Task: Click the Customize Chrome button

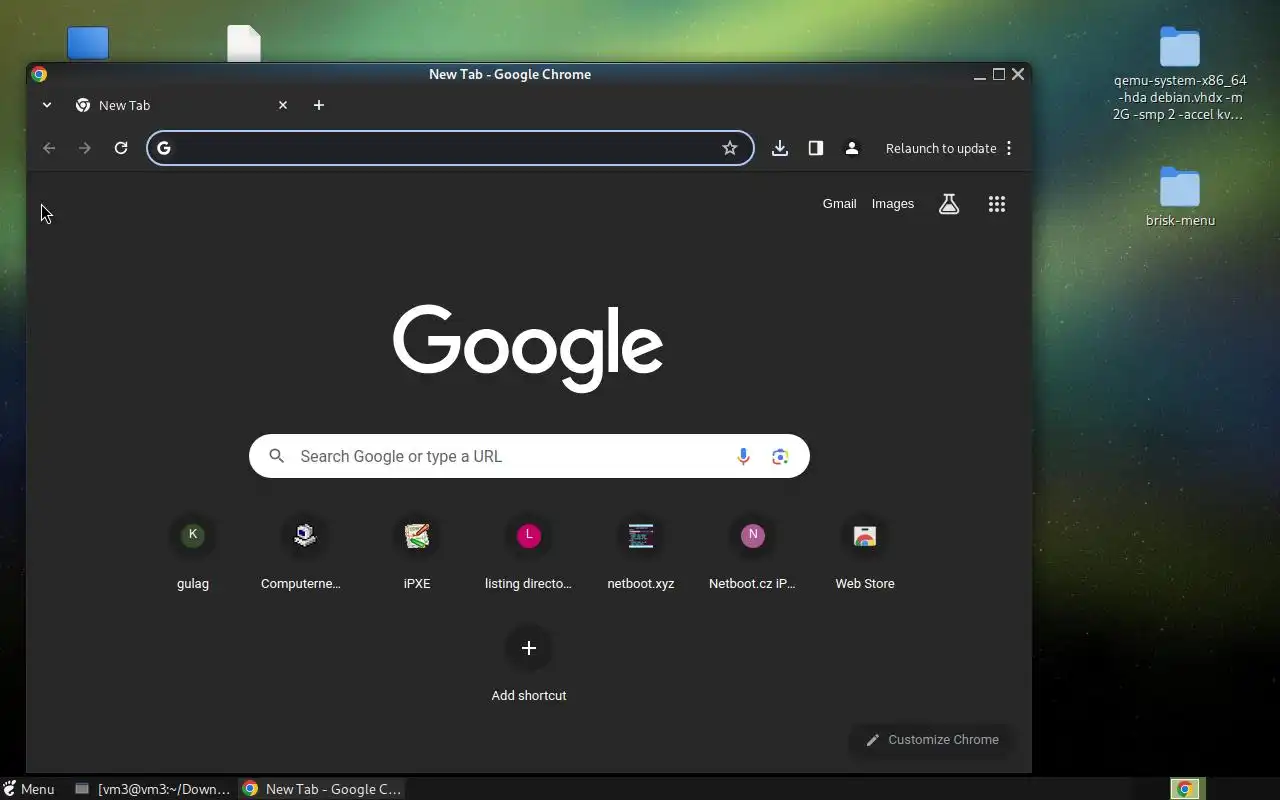Action: (x=932, y=740)
